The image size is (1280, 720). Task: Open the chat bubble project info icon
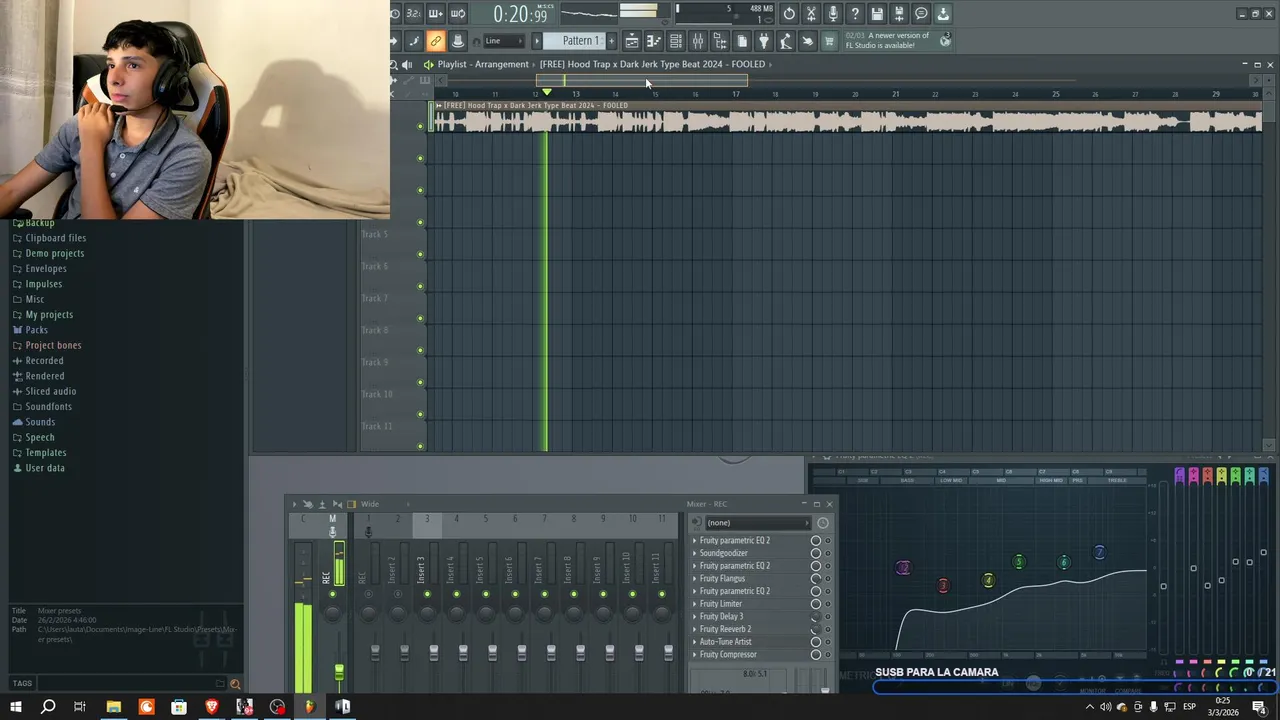[x=921, y=14]
